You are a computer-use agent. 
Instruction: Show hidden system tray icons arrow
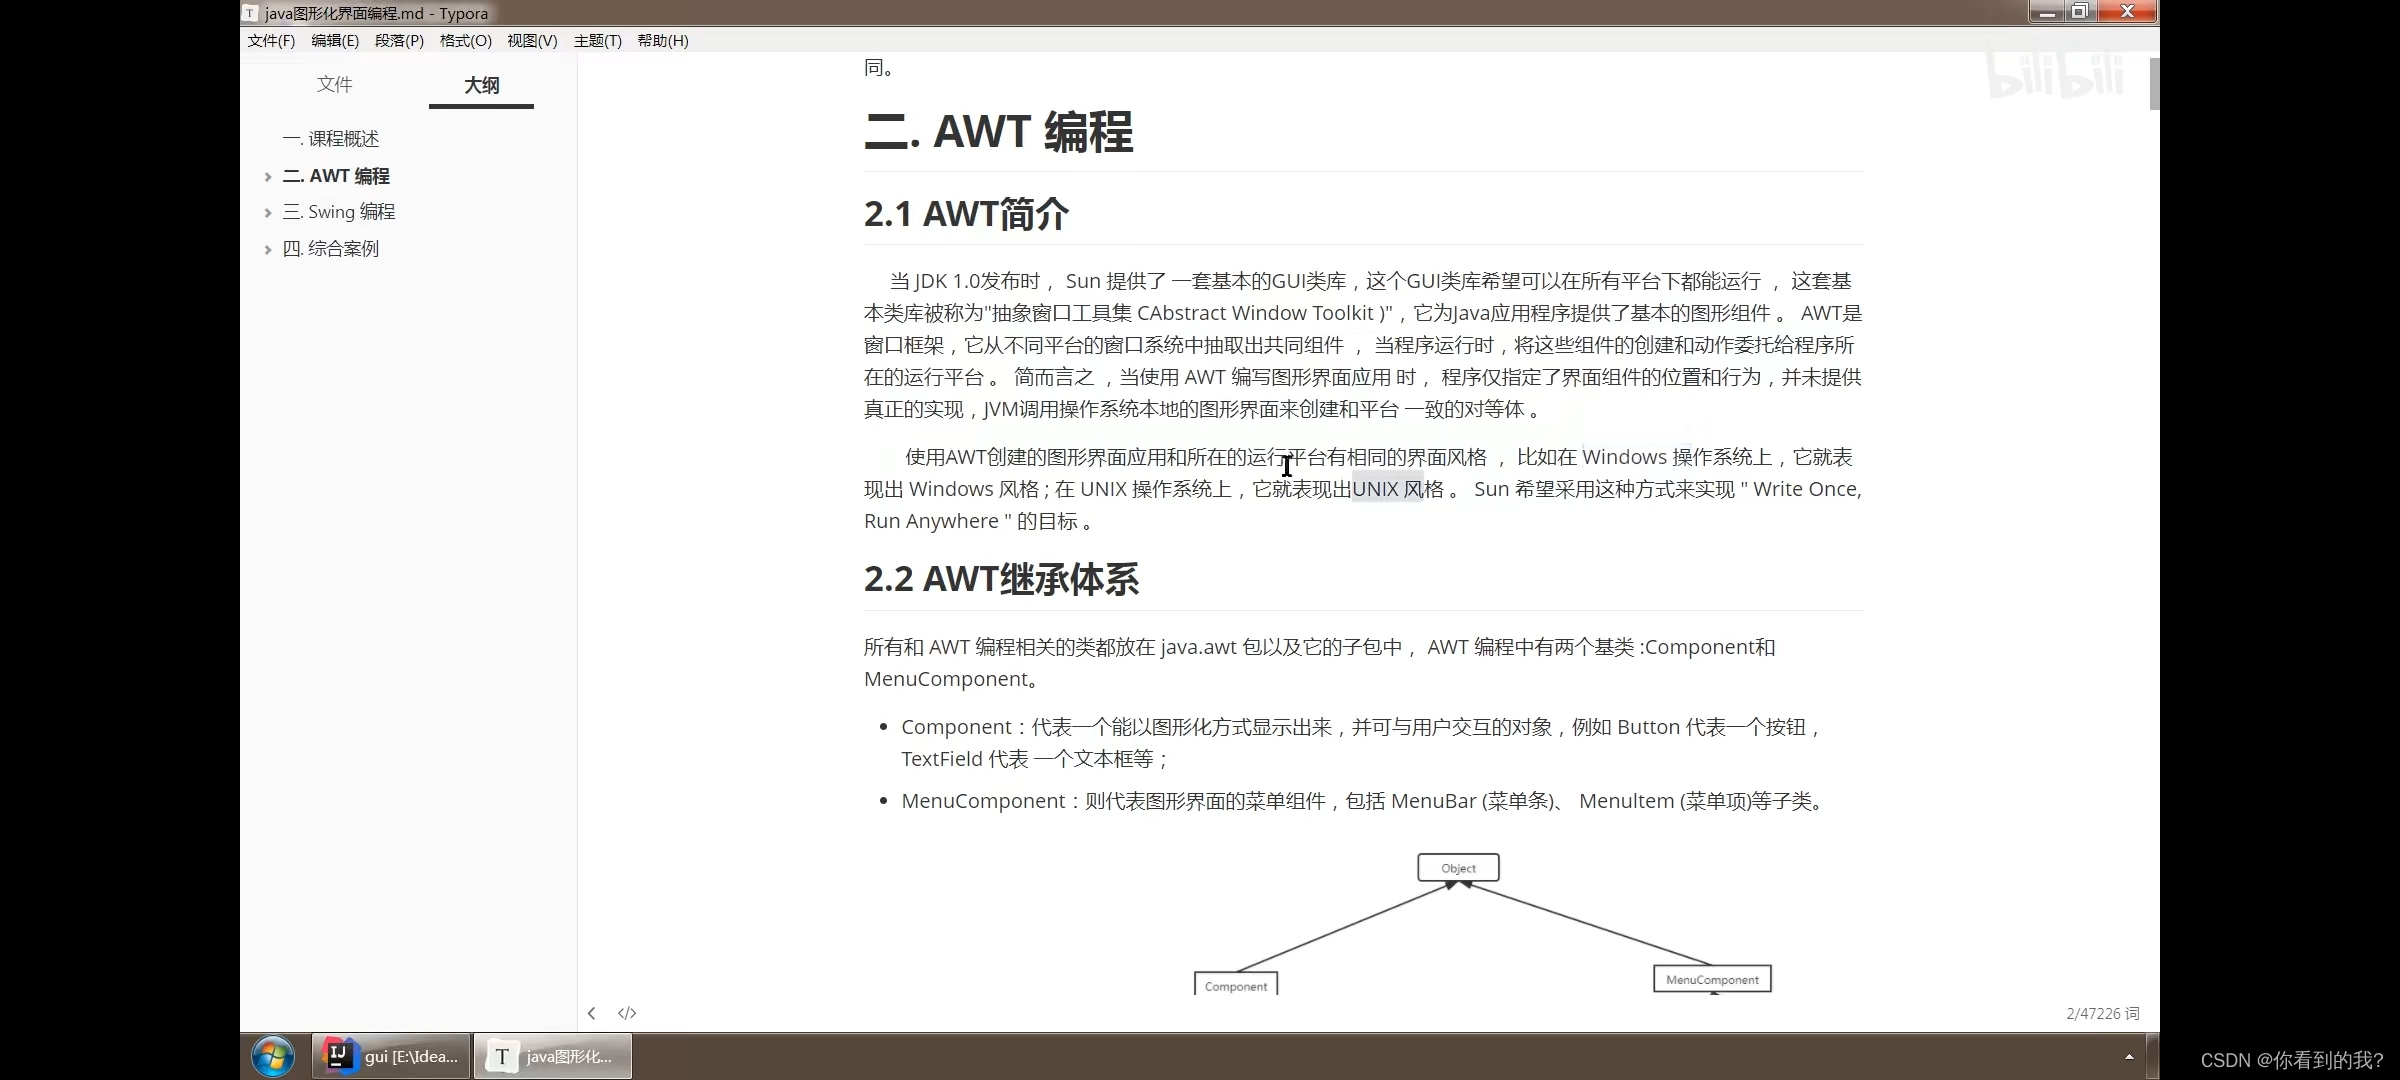tap(2129, 1056)
